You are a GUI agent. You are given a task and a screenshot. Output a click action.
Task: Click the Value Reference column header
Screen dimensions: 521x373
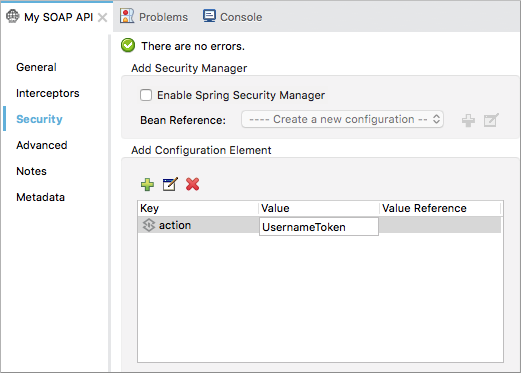[x=440, y=208]
